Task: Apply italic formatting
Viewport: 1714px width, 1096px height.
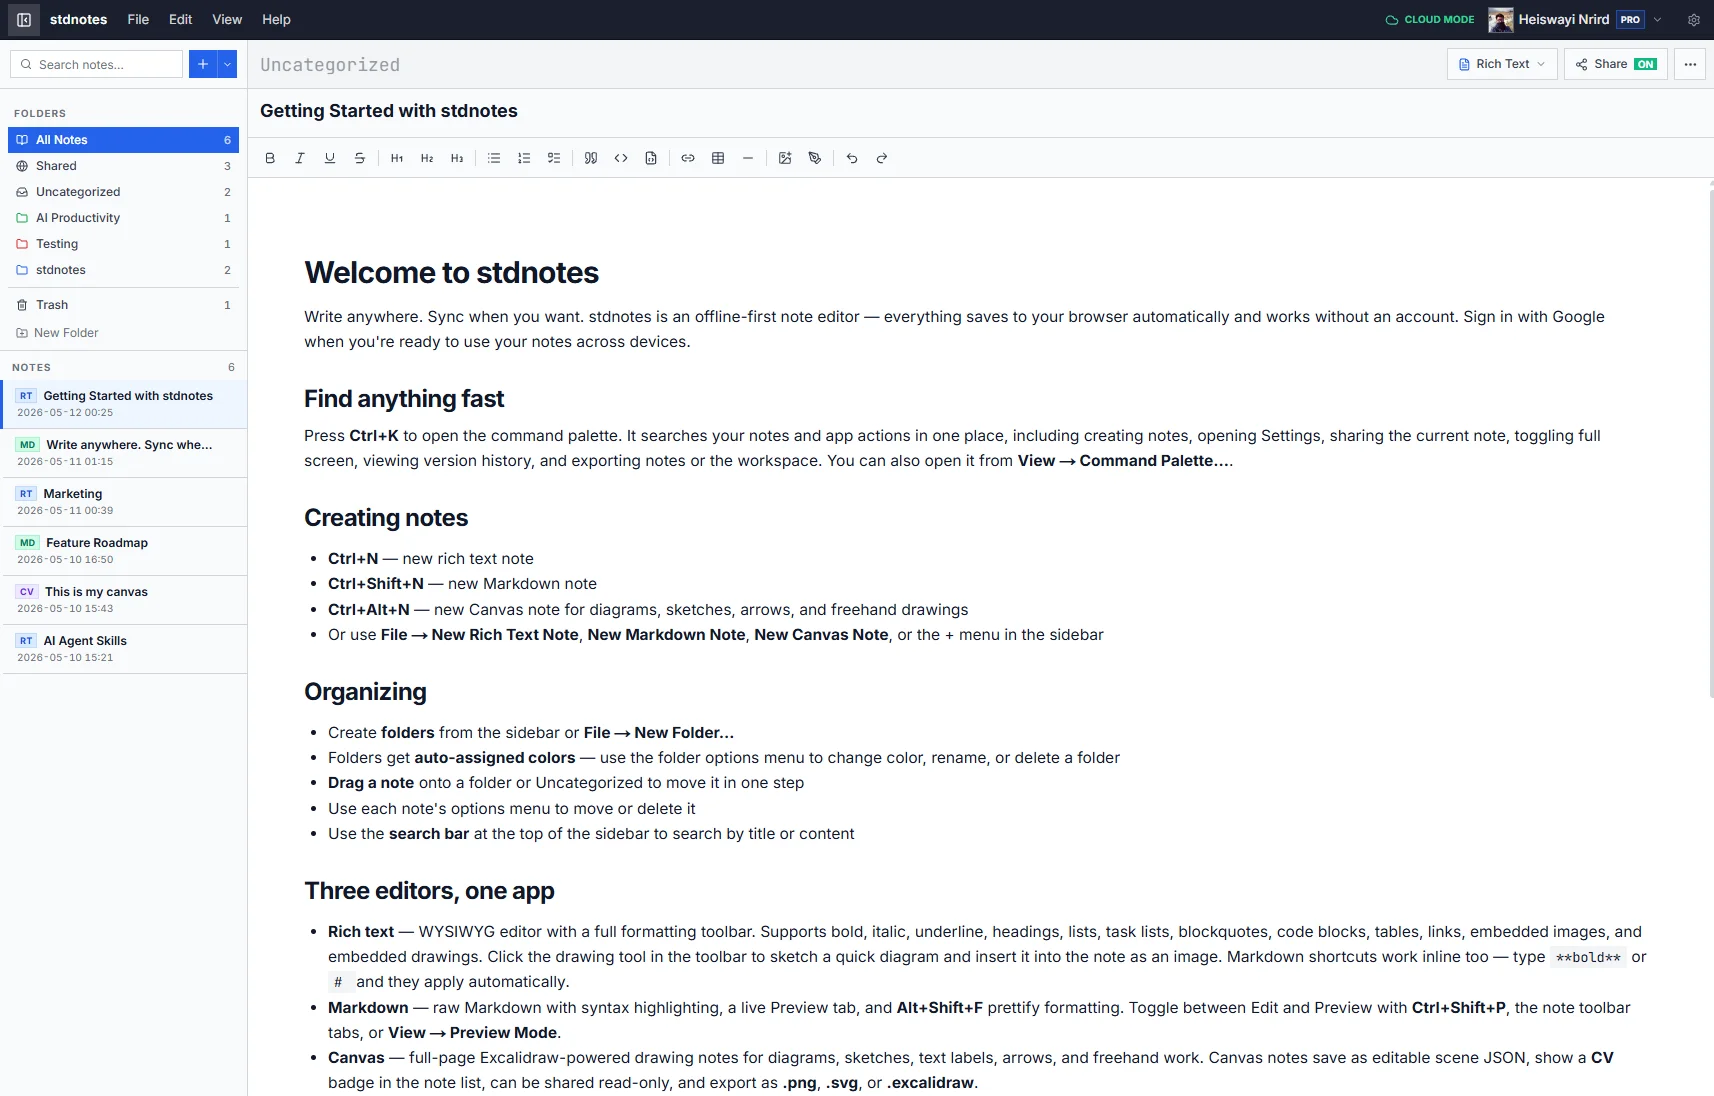Action: 300,158
